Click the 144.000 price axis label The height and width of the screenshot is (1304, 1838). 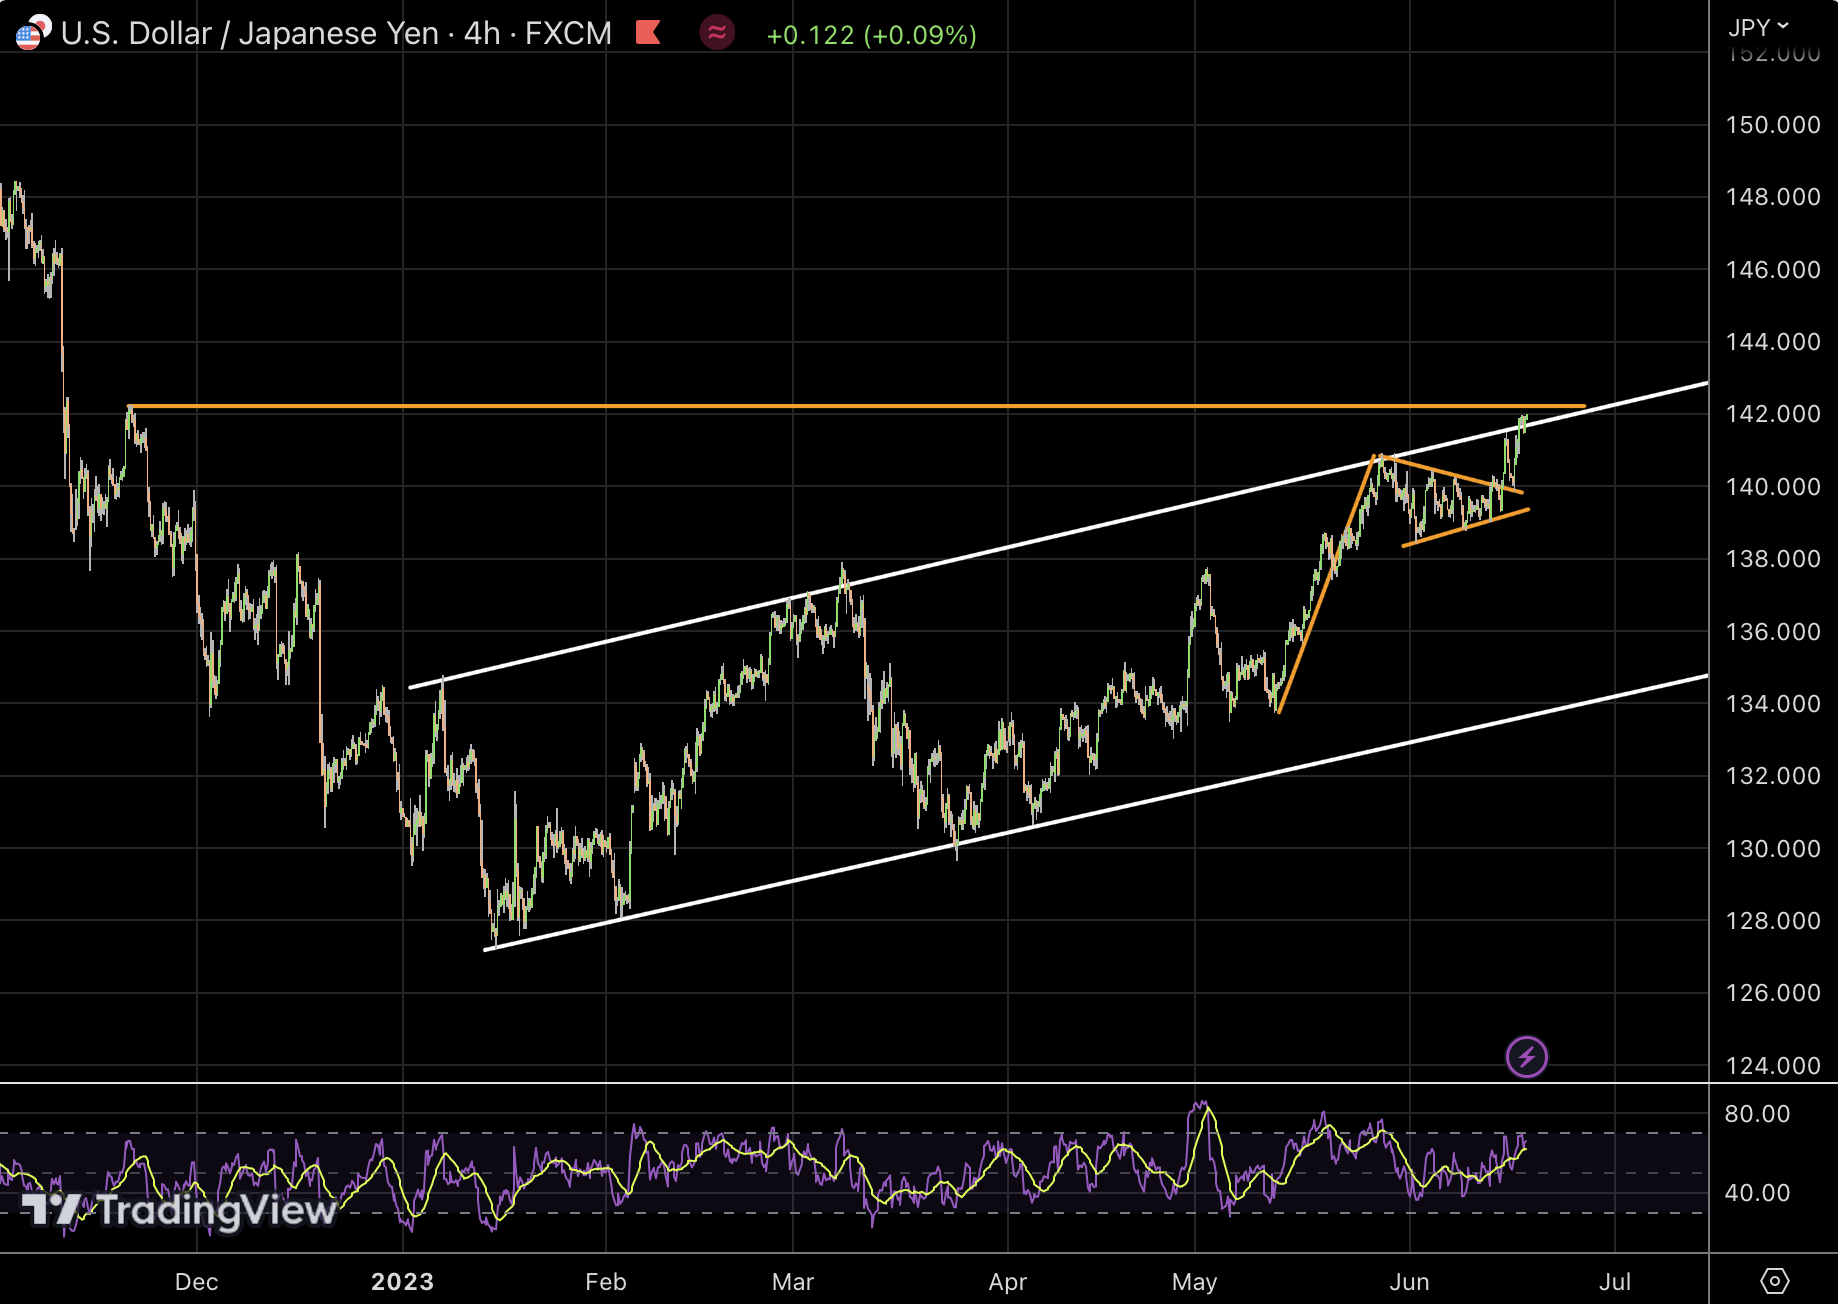(1773, 342)
